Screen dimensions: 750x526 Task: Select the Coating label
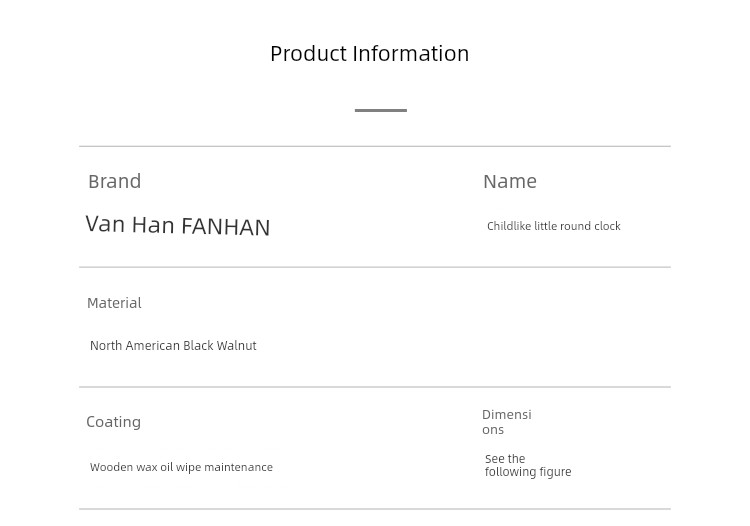[x=113, y=422]
